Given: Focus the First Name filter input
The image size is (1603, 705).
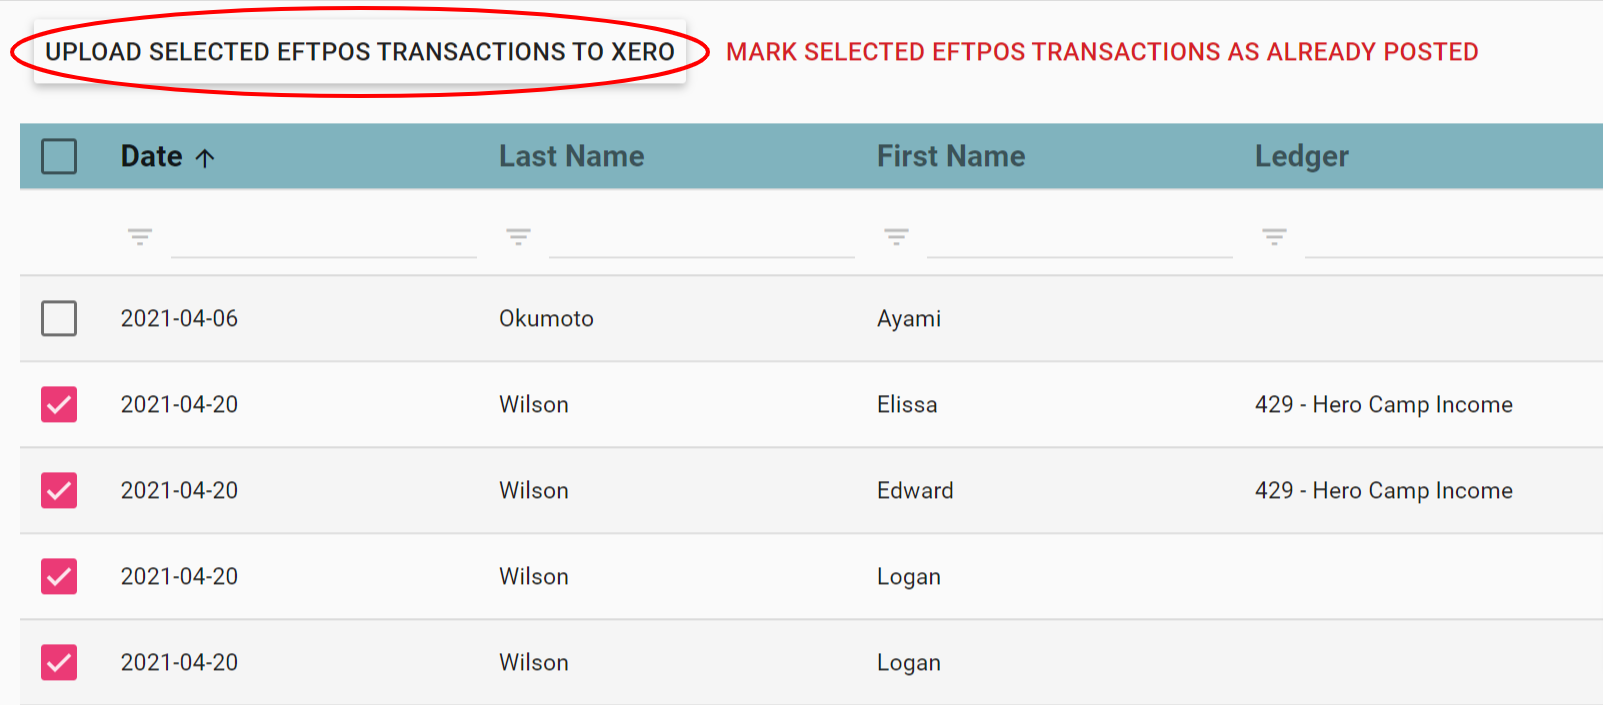Looking at the screenshot, I should coord(1079,239).
